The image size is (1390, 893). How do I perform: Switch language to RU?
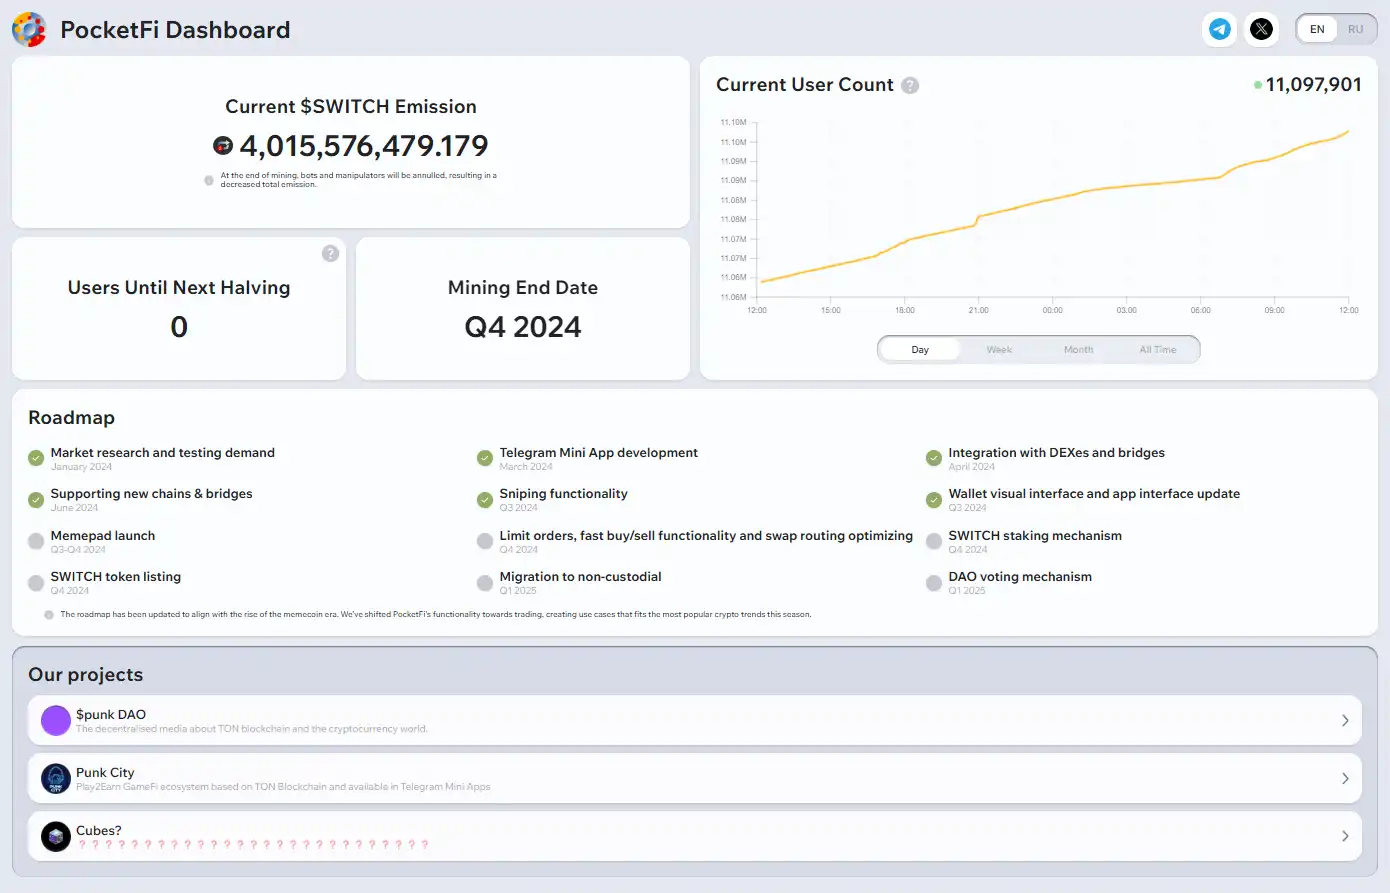pyautogui.click(x=1356, y=29)
